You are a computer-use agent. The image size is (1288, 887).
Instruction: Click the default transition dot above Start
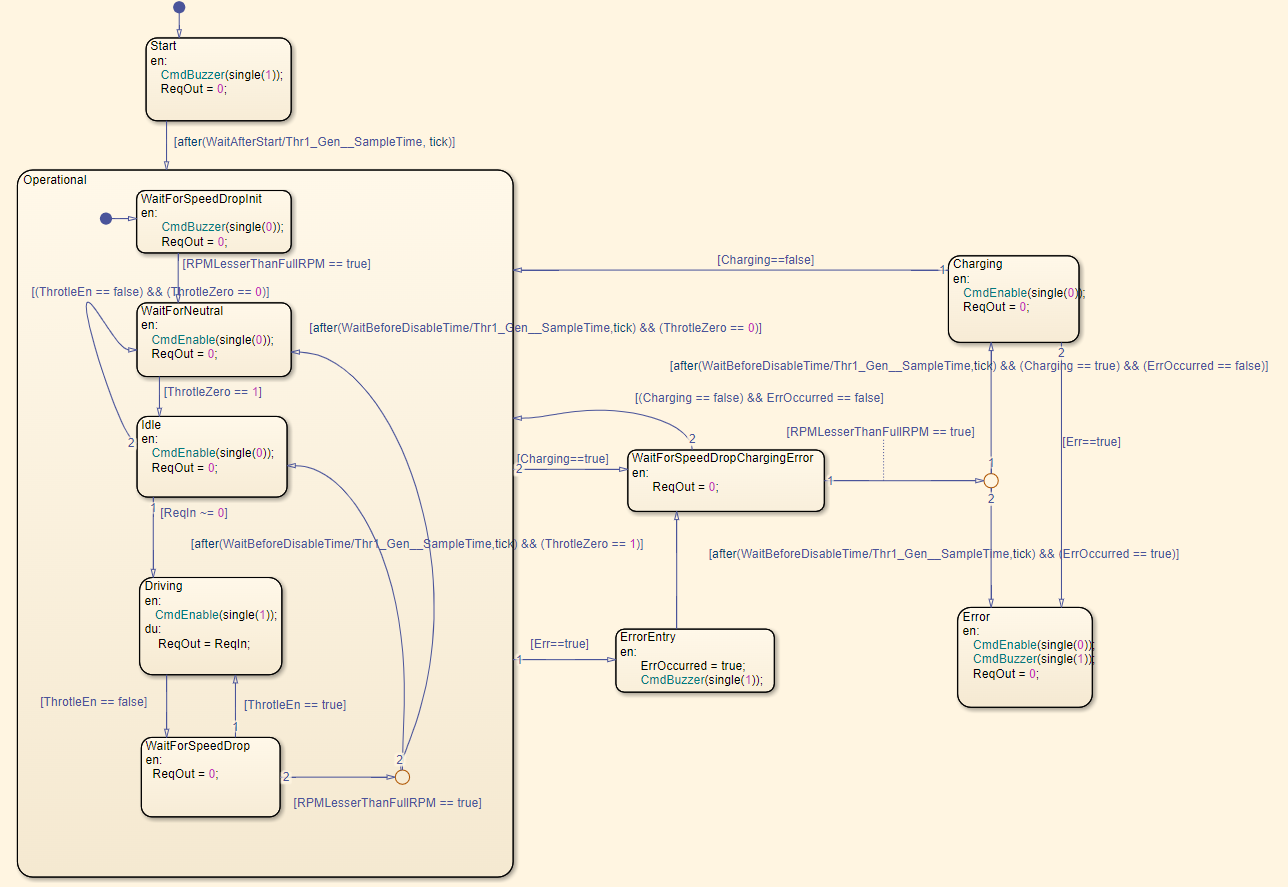[179, 7]
